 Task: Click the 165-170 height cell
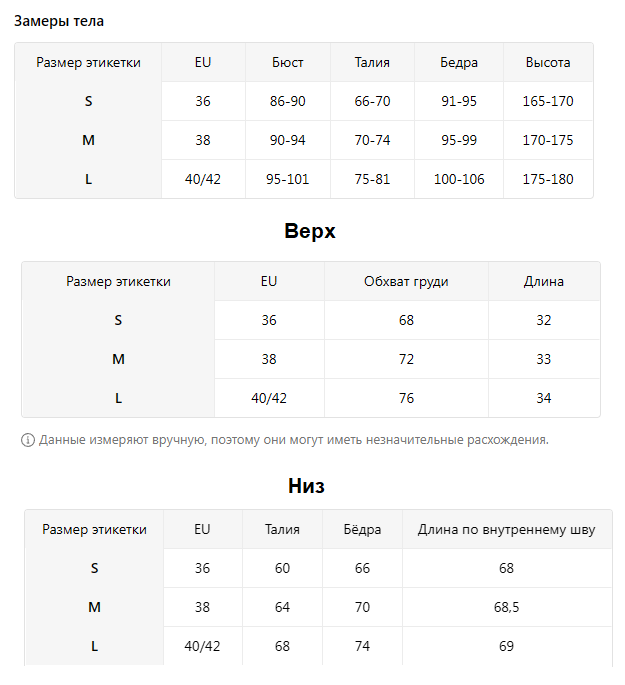pyautogui.click(x=548, y=101)
